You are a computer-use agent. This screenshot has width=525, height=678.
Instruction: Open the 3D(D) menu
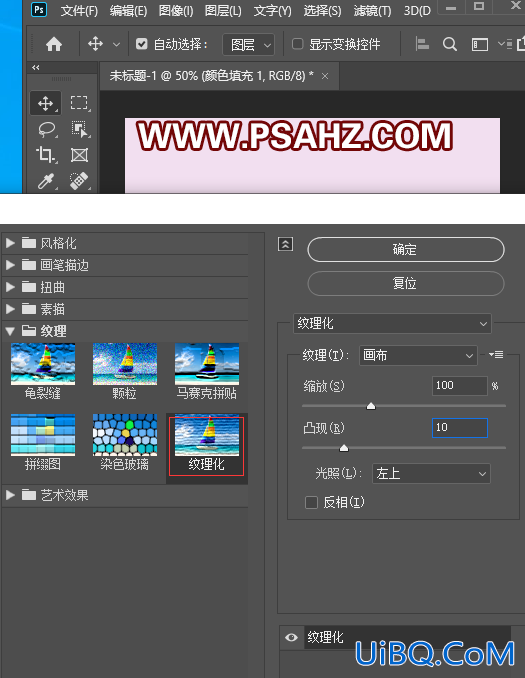(x=417, y=10)
